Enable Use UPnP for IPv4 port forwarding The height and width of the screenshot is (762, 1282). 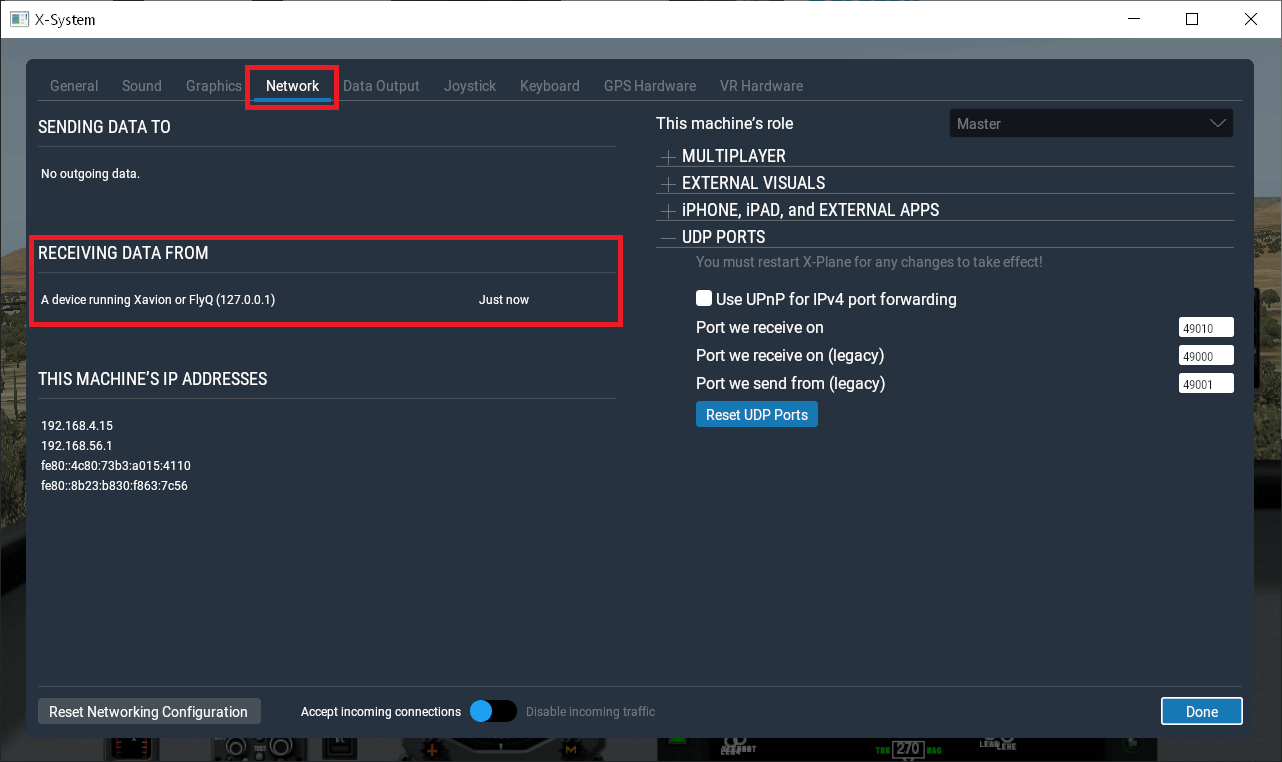pyautogui.click(x=704, y=299)
